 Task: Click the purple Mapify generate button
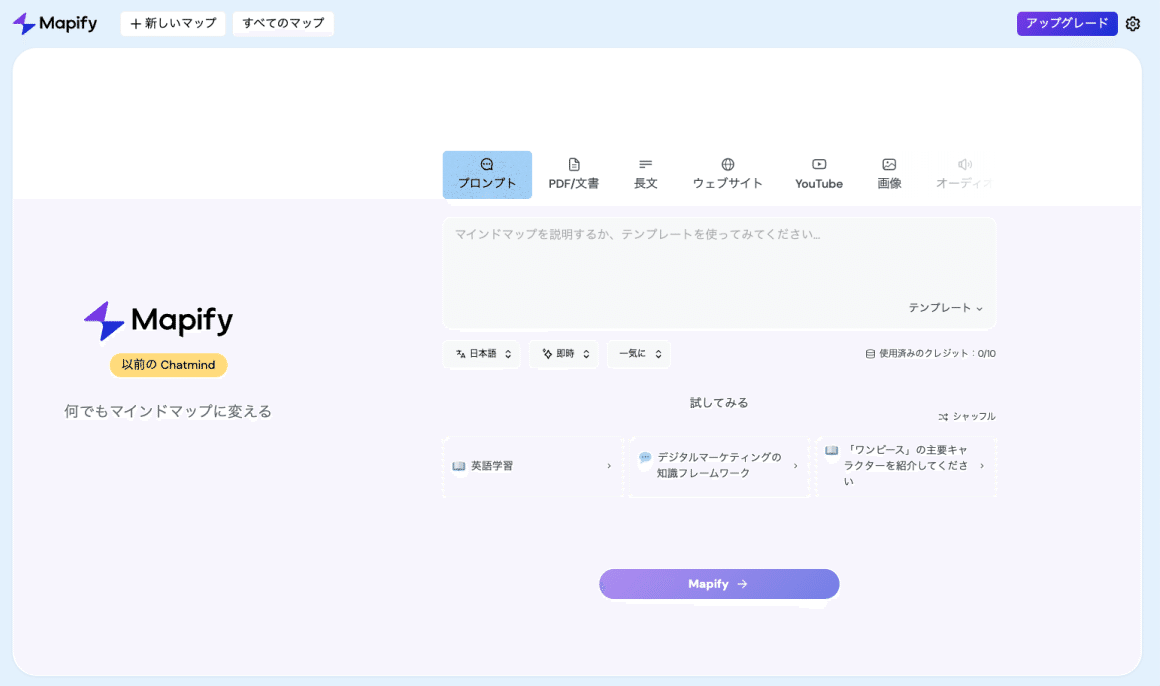point(719,584)
